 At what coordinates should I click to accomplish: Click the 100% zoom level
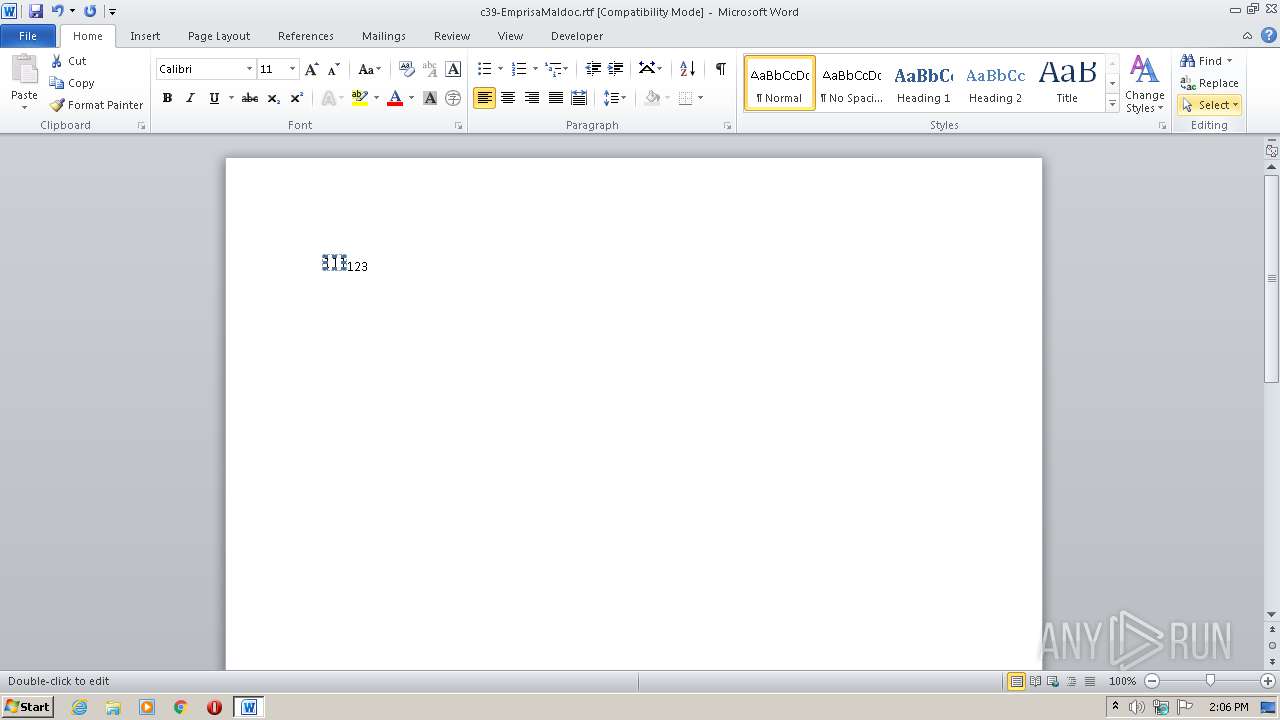click(x=1122, y=681)
